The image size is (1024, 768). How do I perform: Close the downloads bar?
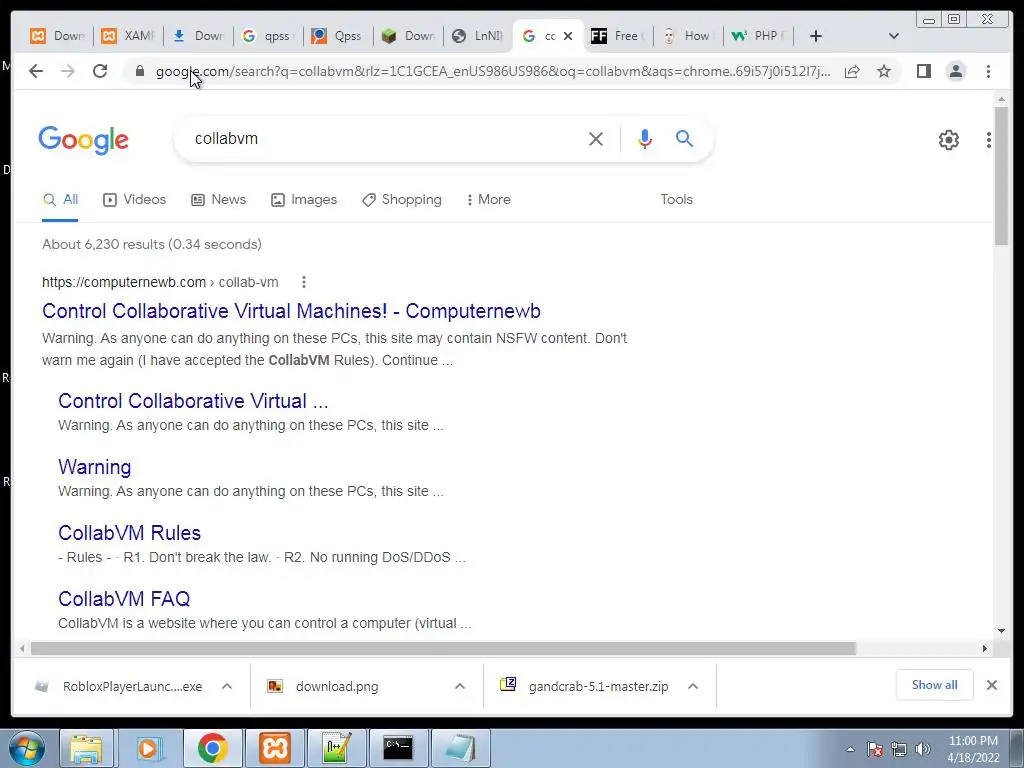992,685
